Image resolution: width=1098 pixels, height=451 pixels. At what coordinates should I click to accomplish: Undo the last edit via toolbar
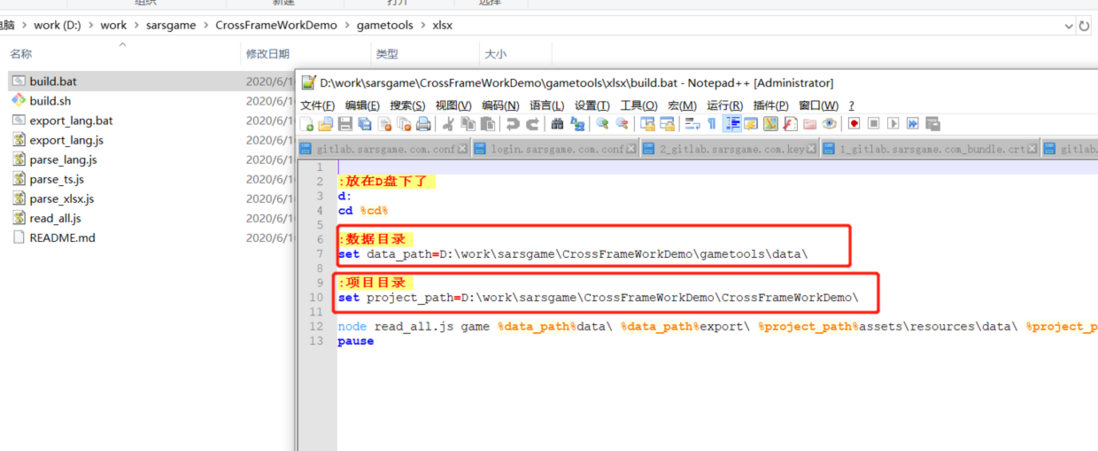click(513, 124)
